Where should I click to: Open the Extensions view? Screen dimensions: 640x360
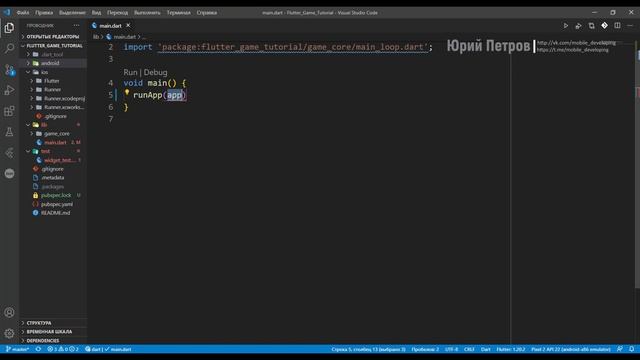click(x=9, y=111)
